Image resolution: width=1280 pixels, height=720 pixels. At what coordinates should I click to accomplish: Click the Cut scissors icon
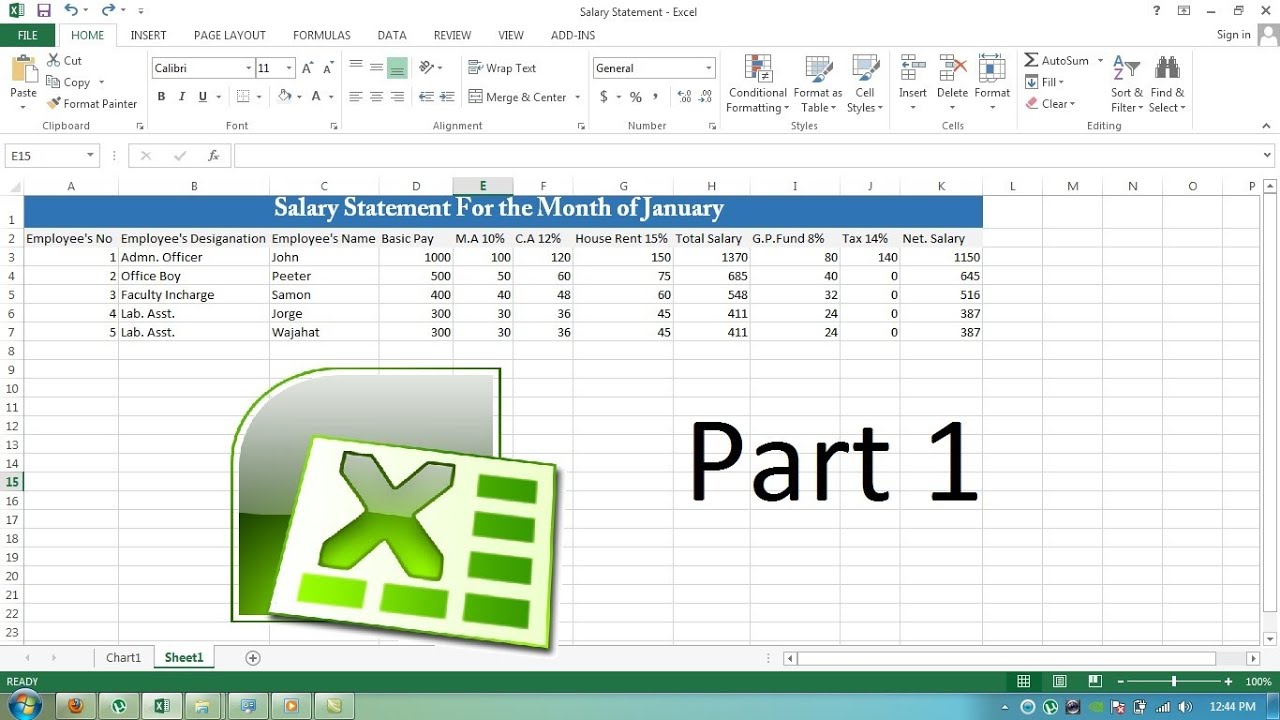coord(53,61)
